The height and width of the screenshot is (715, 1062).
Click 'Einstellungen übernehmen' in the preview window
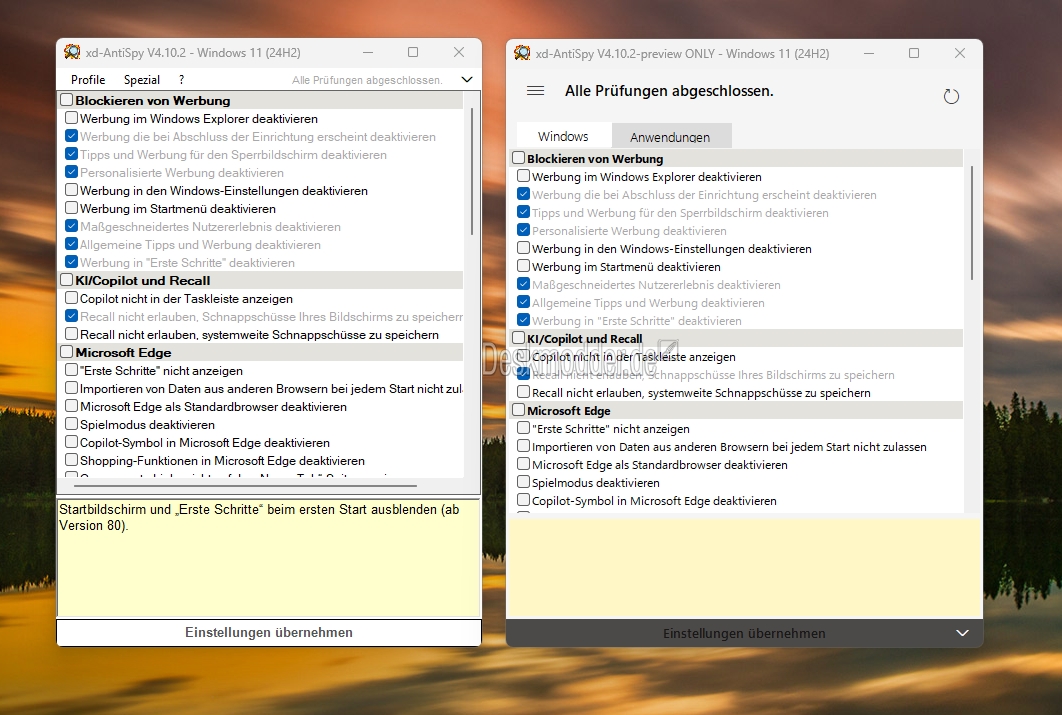pos(744,634)
